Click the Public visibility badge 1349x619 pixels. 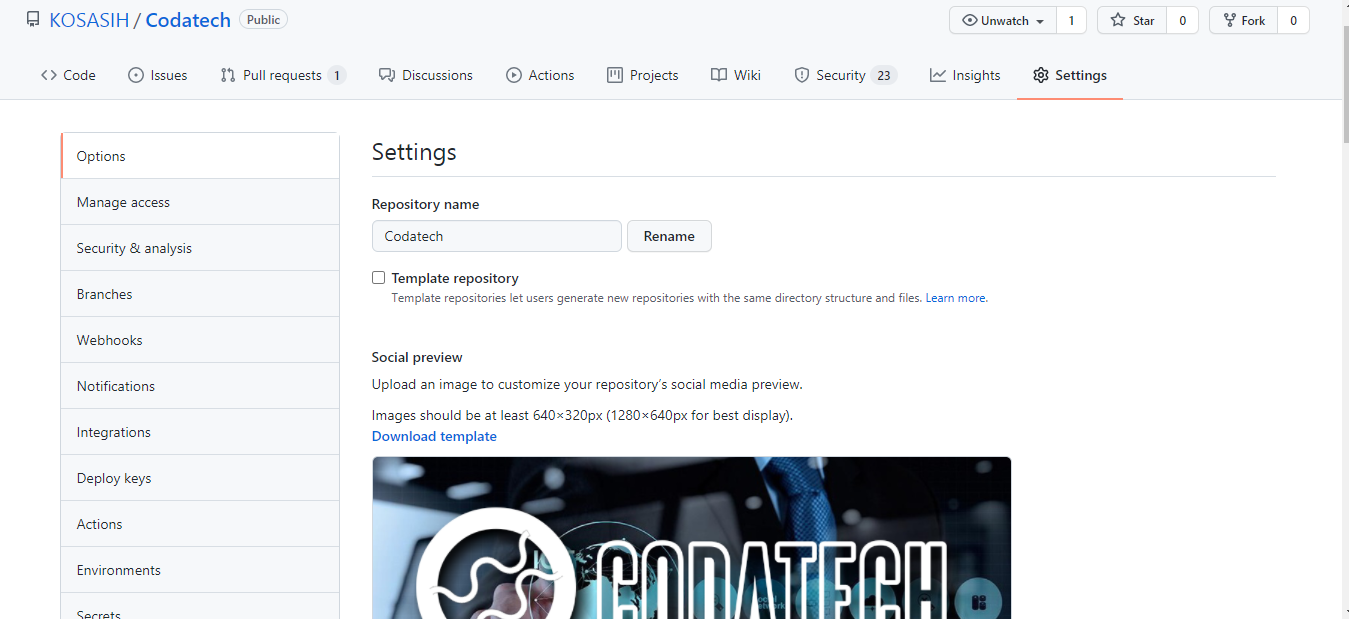pyautogui.click(x=264, y=20)
